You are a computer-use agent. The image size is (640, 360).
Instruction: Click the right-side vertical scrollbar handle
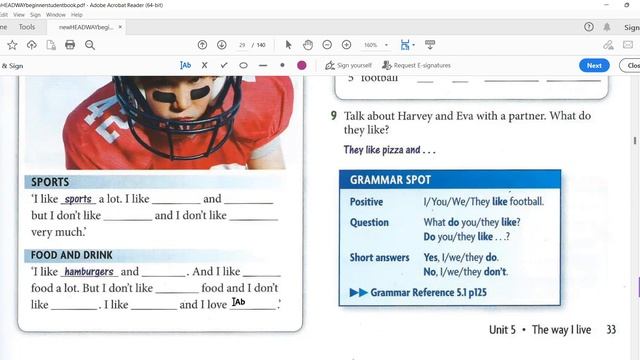click(635, 140)
